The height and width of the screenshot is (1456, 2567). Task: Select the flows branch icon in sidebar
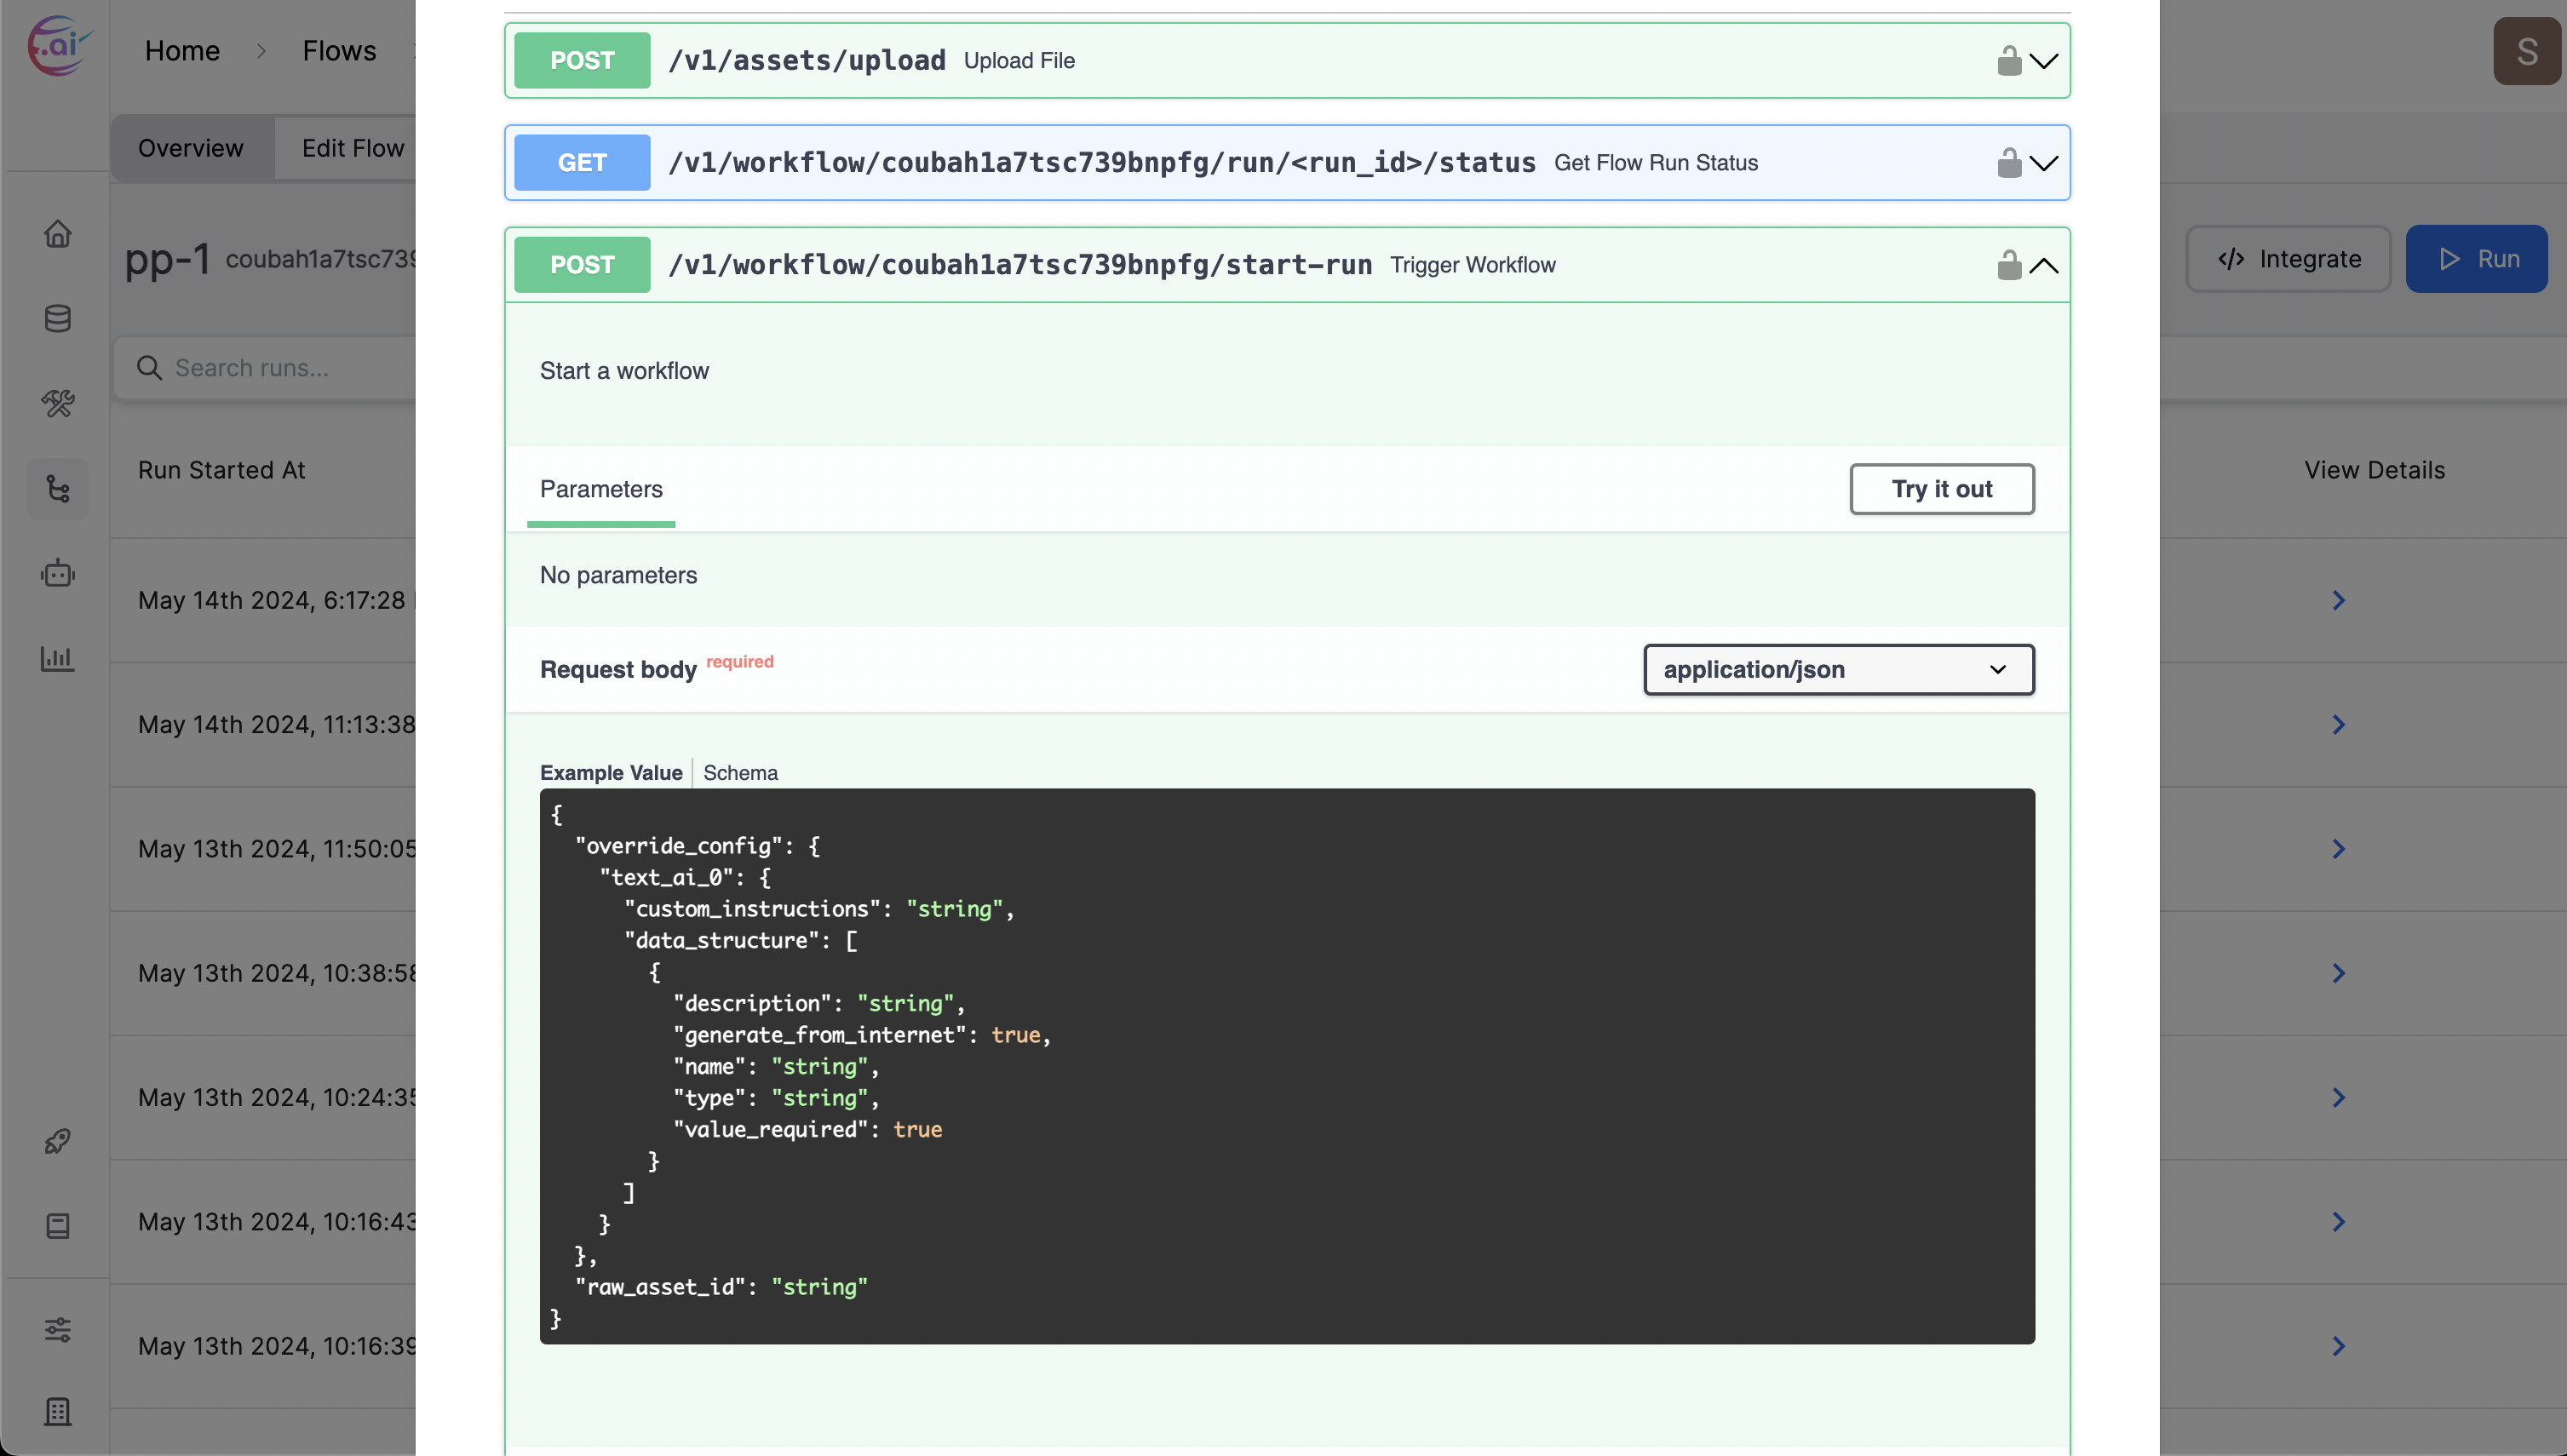(58, 488)
